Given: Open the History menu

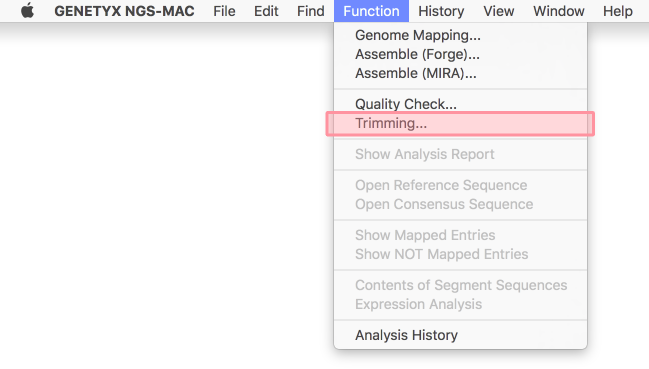Looking at the screenshot, I should pyautogui.click(x=441, y=11).
